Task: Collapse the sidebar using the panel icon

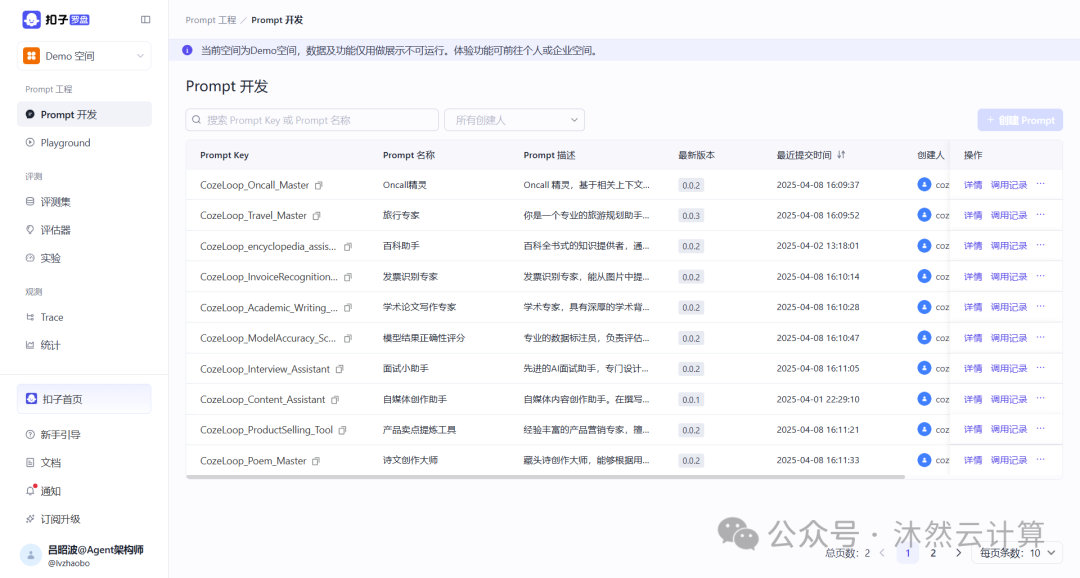Action: tap(146, 19)
